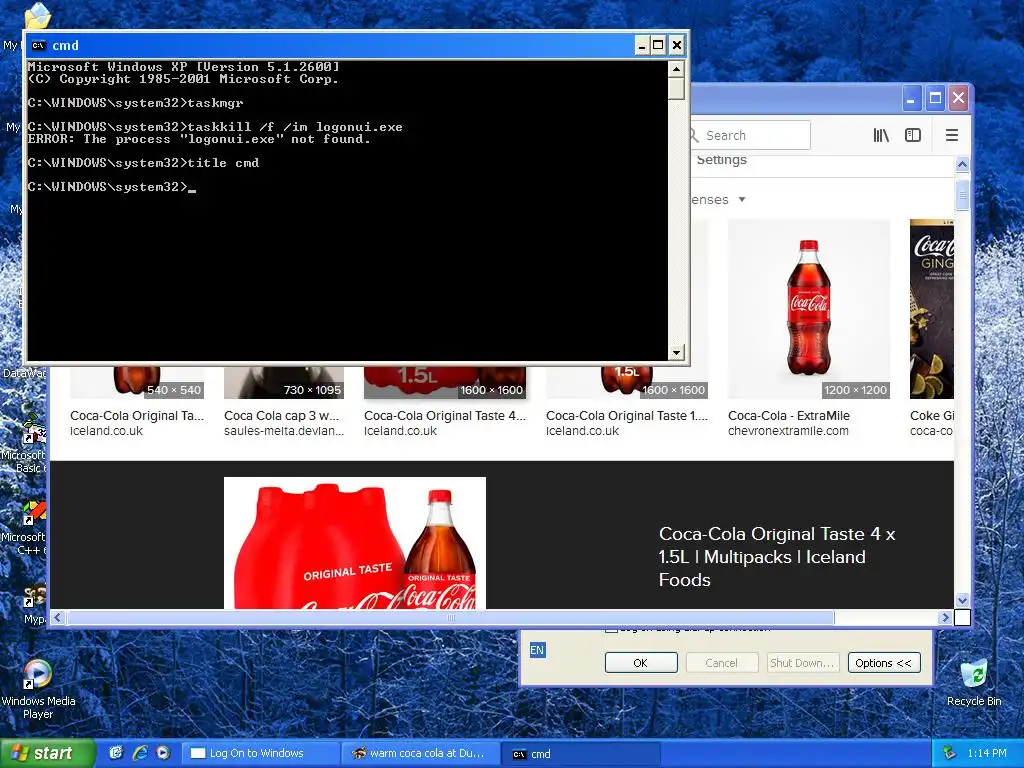This screenshot has height=768, width=1024.
Task: Switch to warm coca cola browser taskbar button
Action: click(420, 754)
